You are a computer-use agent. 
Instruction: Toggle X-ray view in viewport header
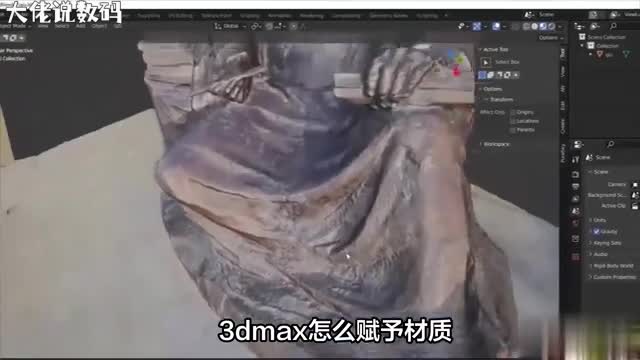pyautogui.click(x=515, y=26)
